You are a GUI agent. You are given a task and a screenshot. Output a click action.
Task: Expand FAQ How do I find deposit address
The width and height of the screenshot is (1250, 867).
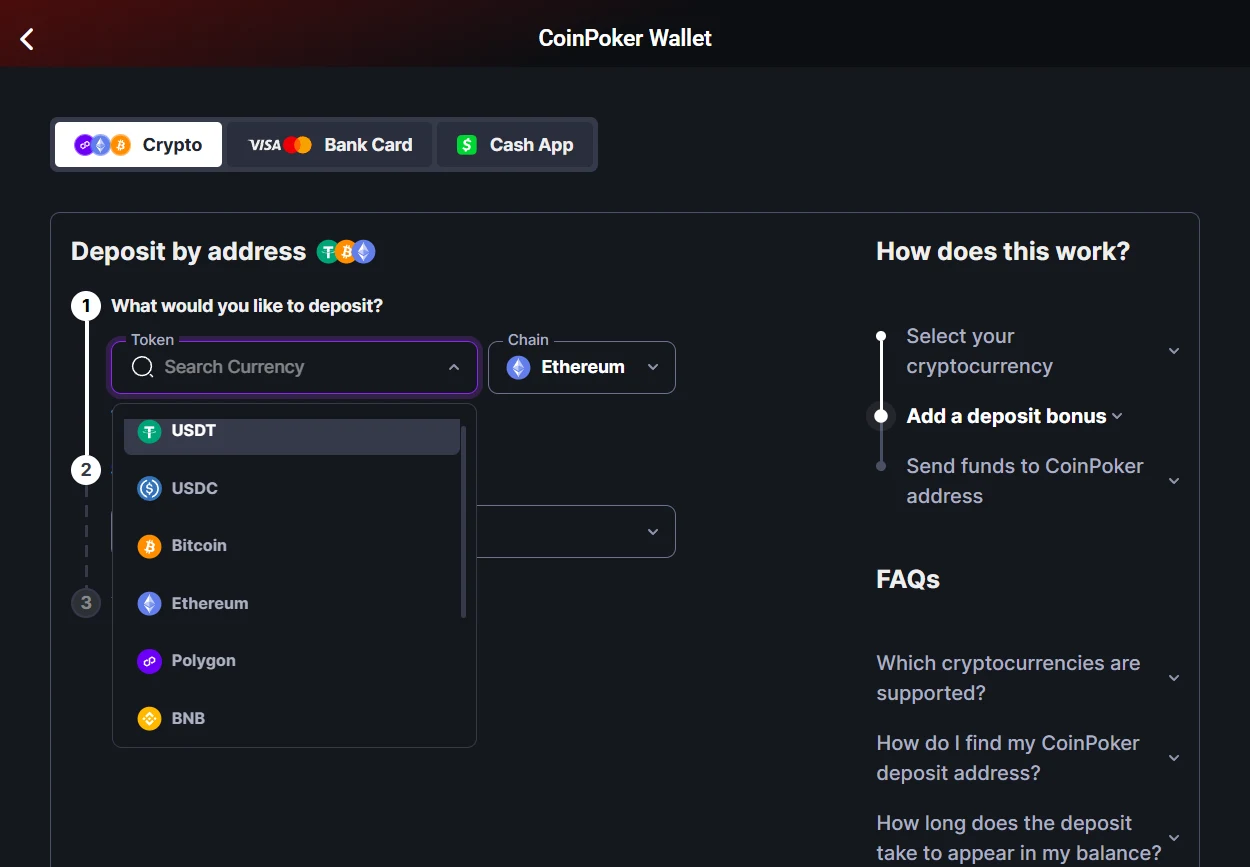[x=1028, y=758]
